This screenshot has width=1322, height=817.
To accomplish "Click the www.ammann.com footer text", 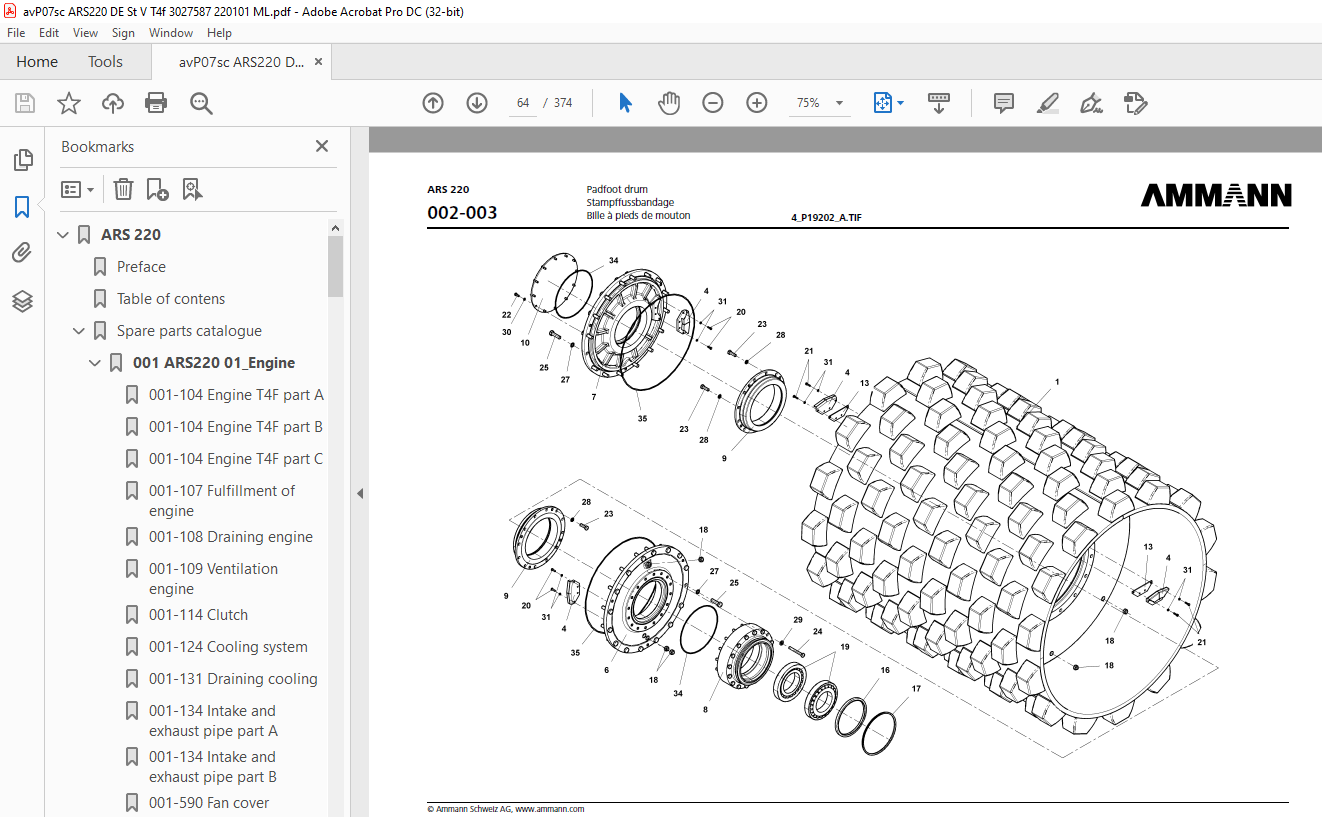I will 550,809.
